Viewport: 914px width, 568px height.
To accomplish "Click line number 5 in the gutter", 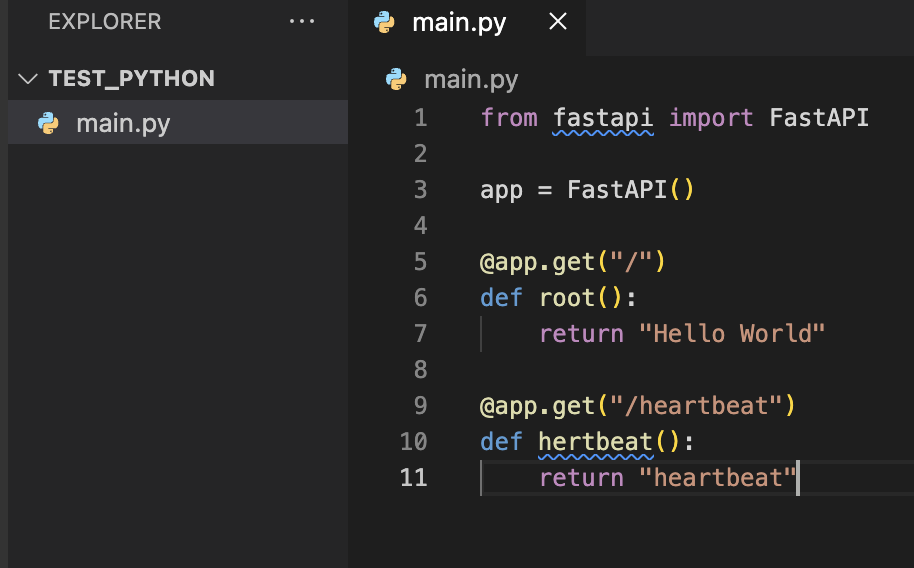I will 421,262.
